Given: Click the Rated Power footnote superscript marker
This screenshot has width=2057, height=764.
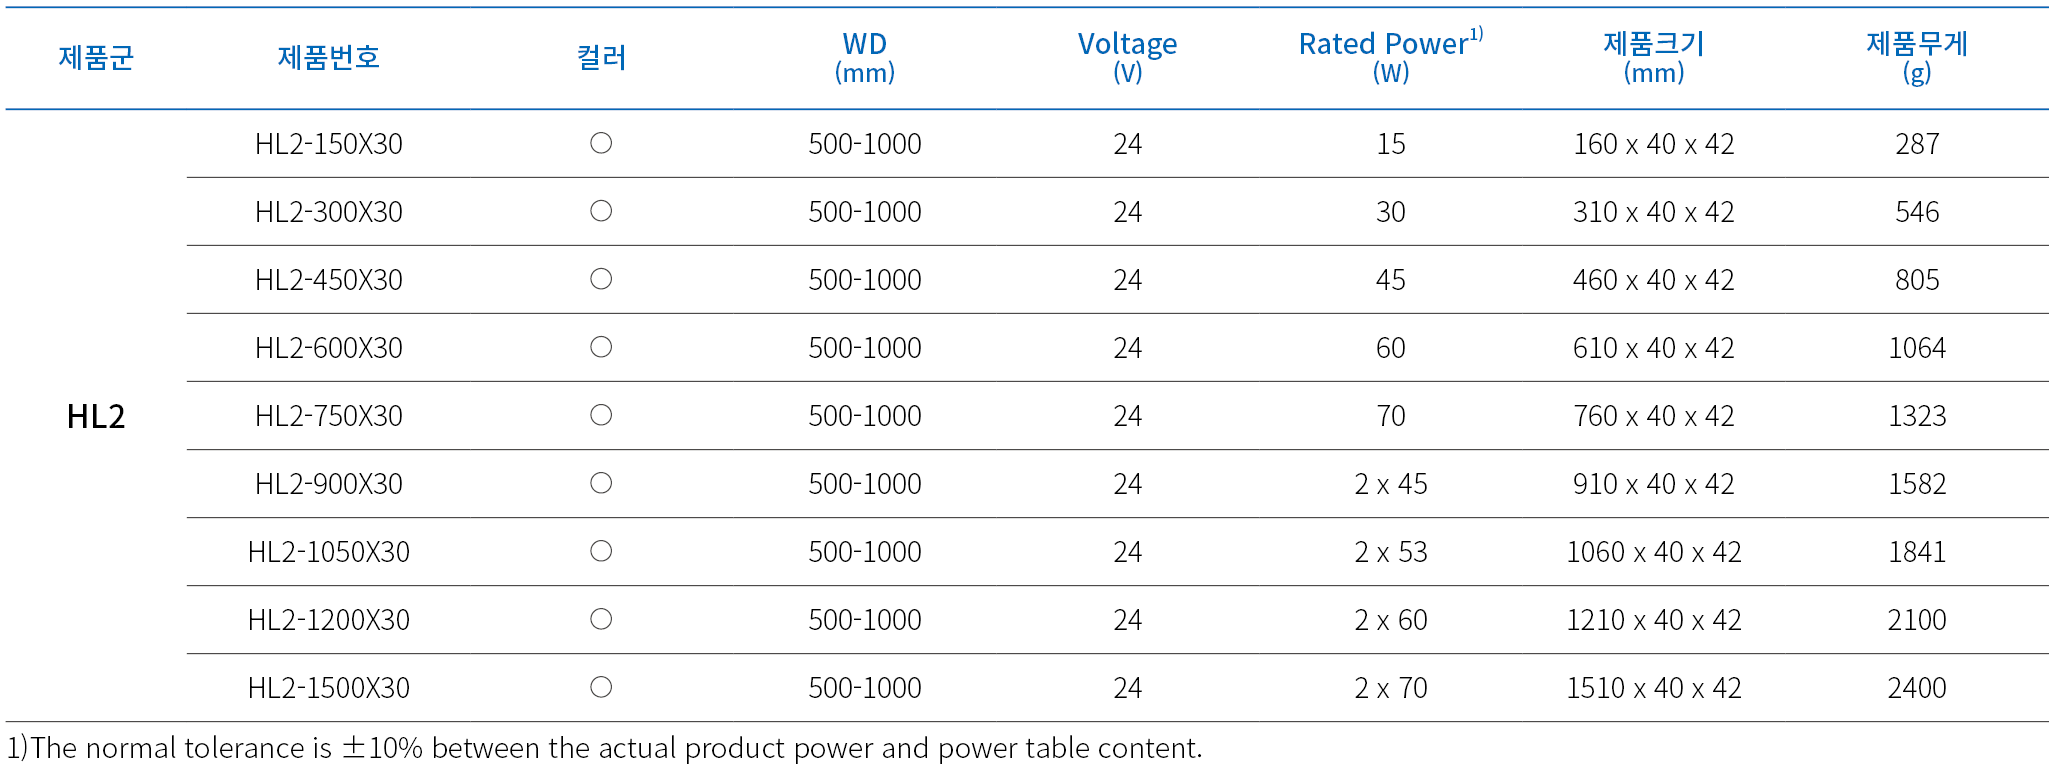Looking at the screenshot, I should [x=1476, y=35].
